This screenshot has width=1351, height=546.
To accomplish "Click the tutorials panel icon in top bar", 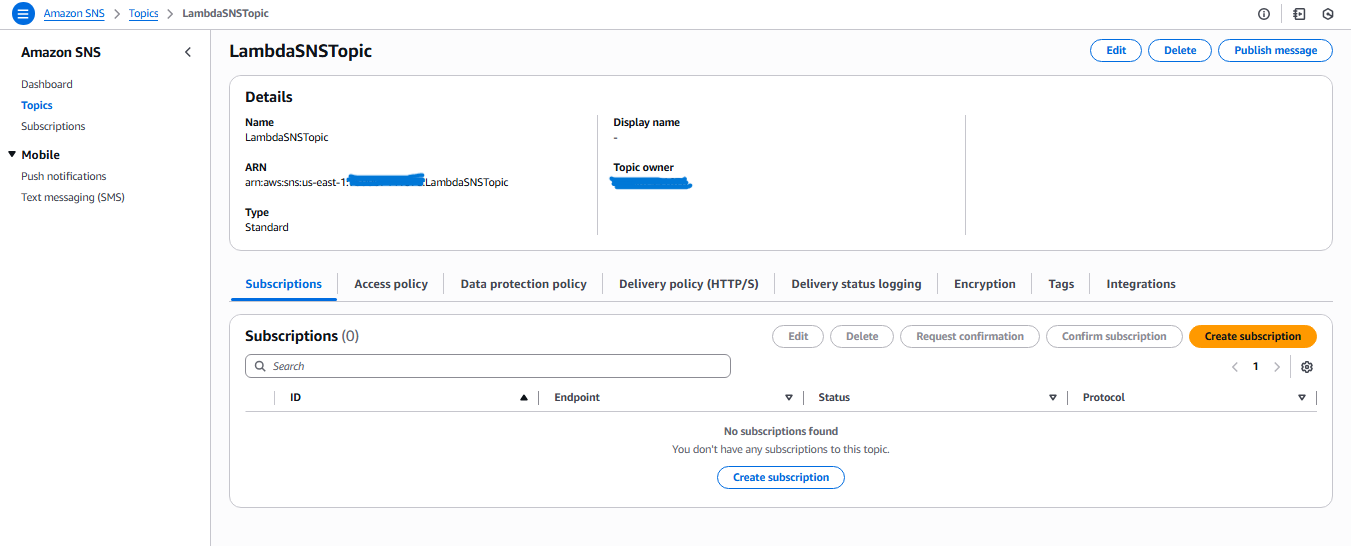I will click(x=1299, y=14).
